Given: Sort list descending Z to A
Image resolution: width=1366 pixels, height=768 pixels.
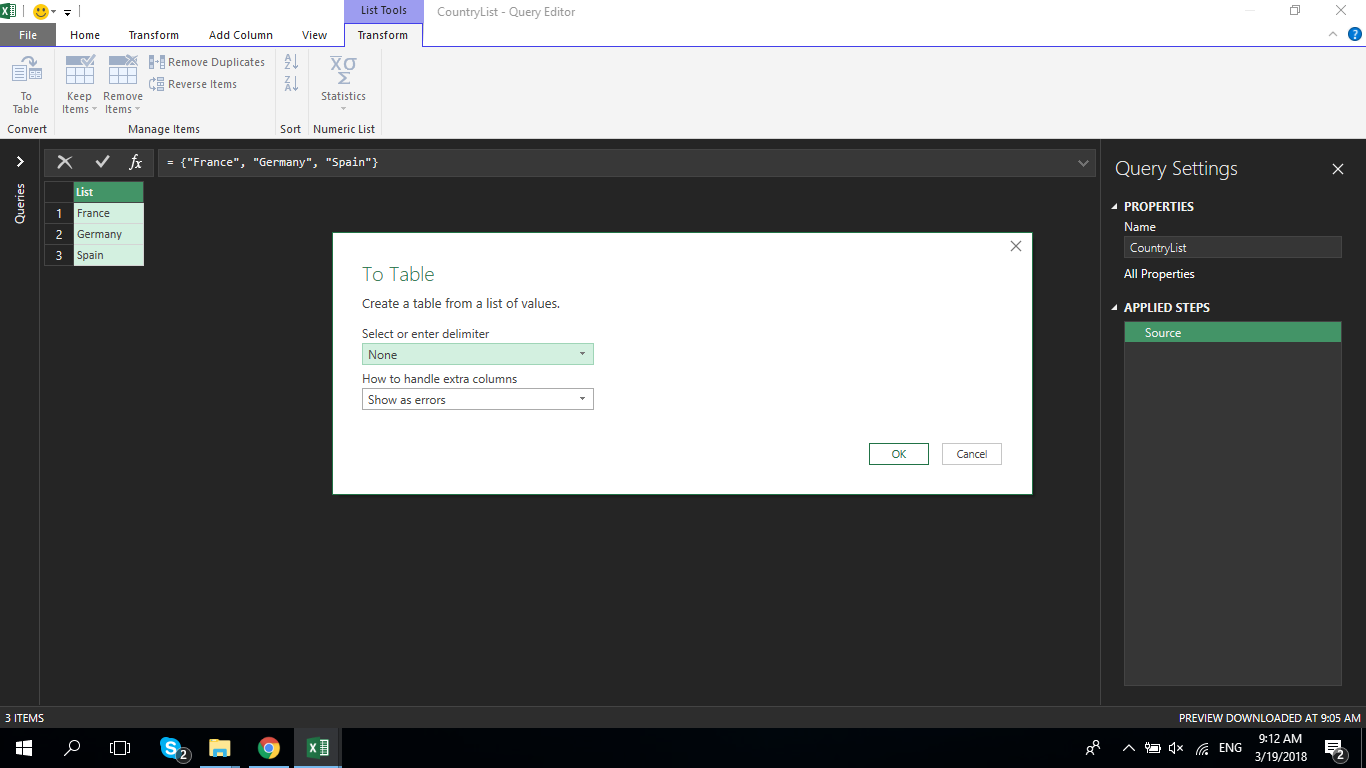Looking at the screenshot, I should click(x=291, y=84).
